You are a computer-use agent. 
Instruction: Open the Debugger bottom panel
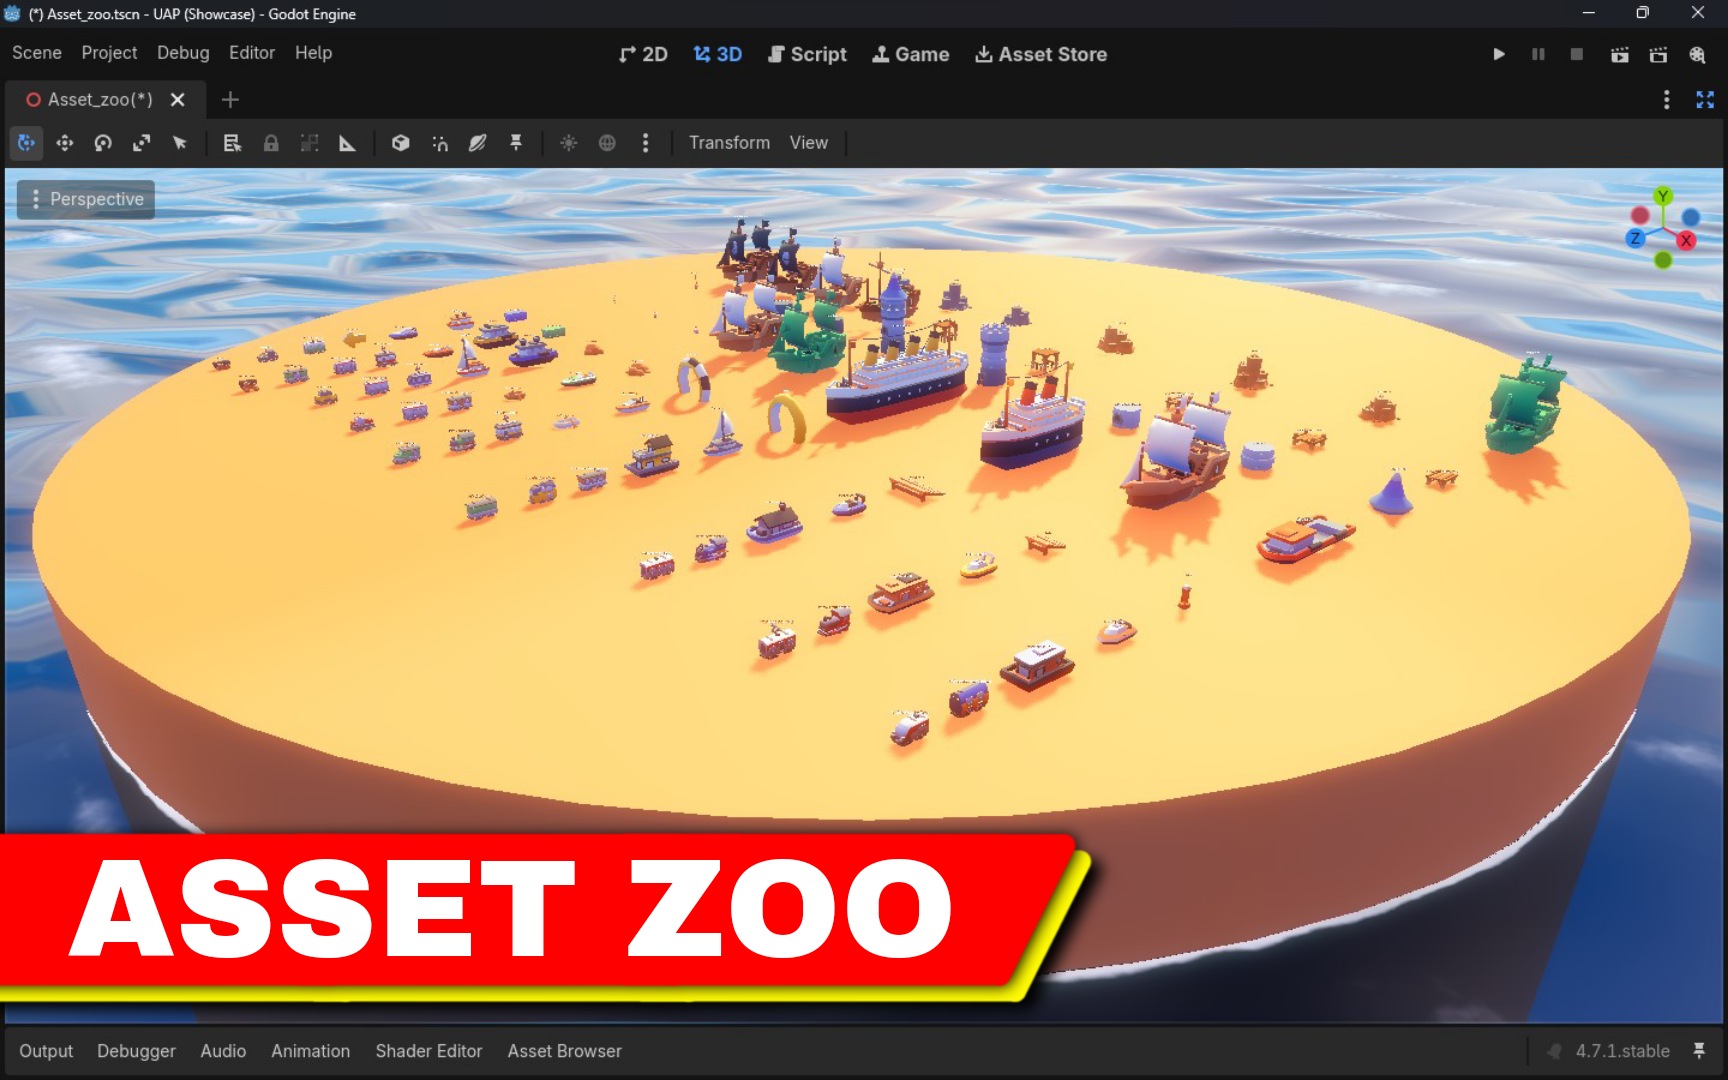136,1051
